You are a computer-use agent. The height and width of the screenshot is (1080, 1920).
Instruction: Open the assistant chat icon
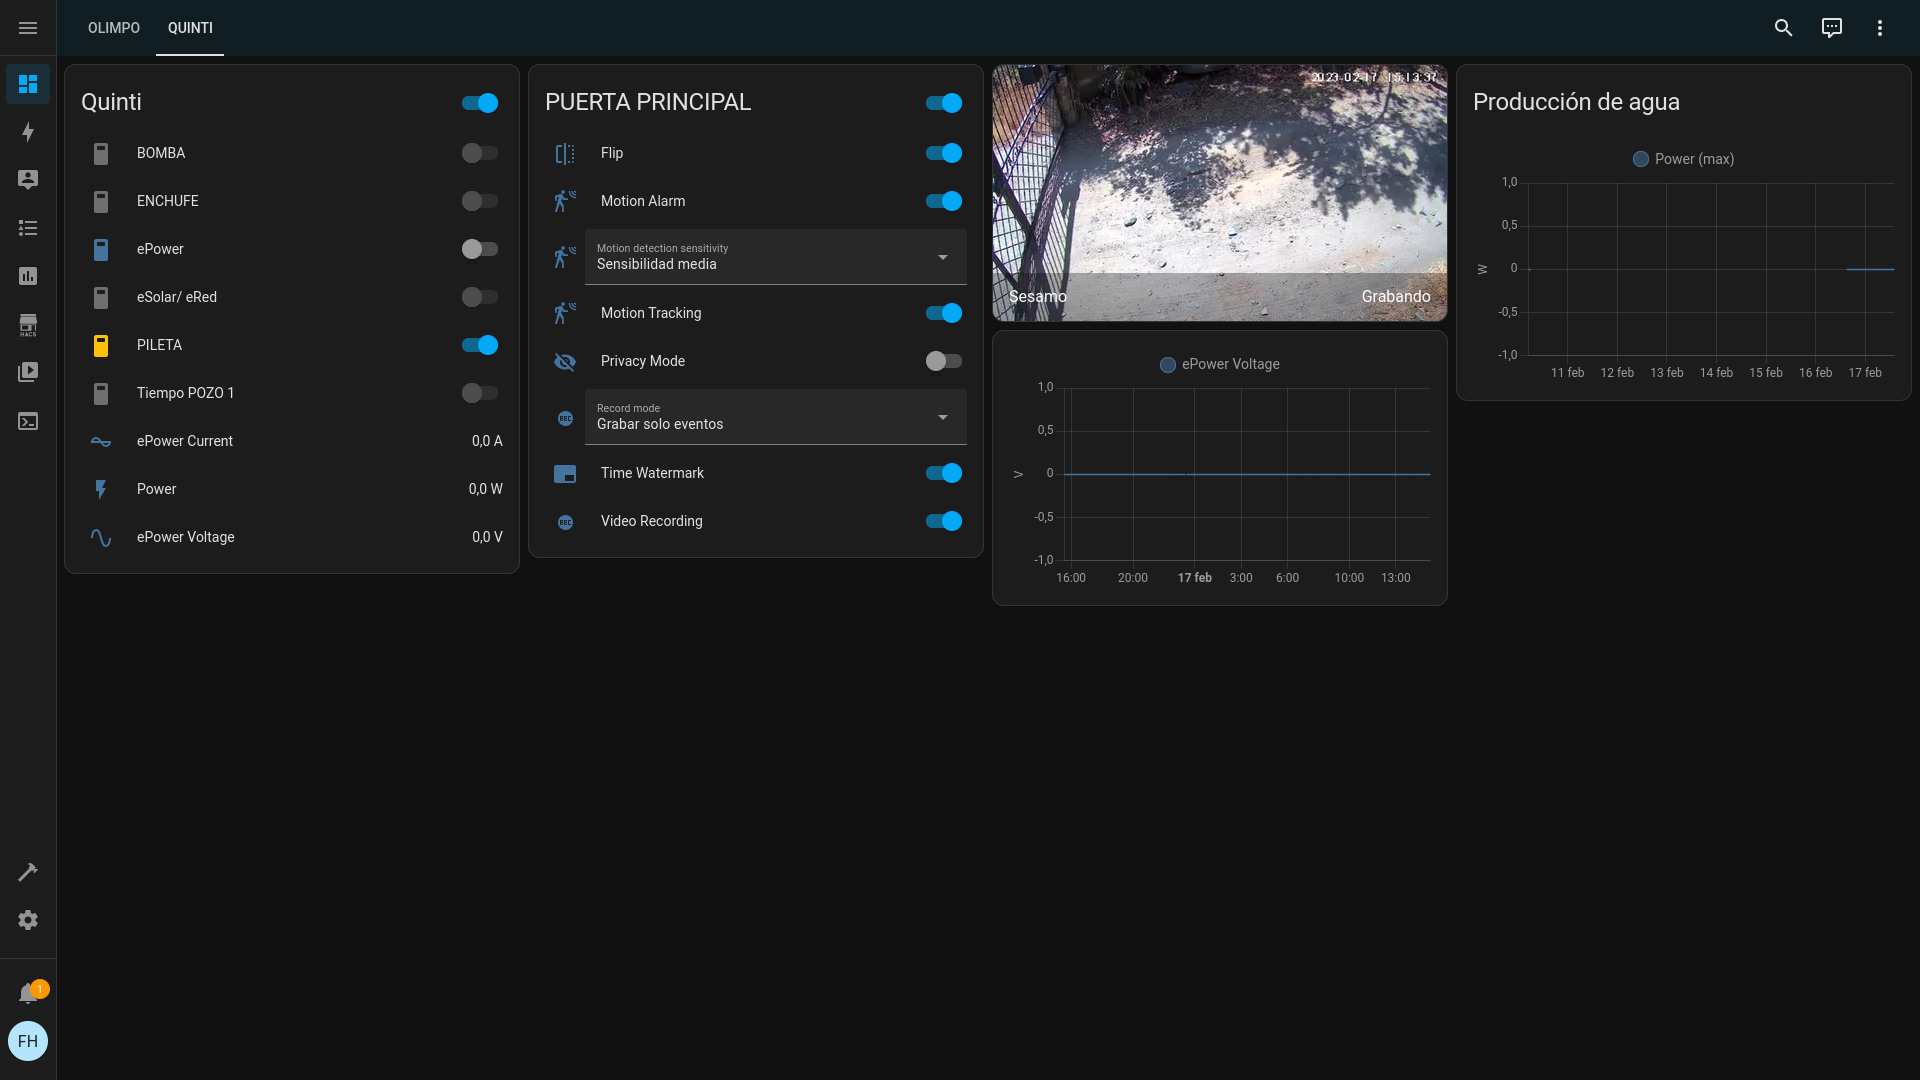point(1831,28)
